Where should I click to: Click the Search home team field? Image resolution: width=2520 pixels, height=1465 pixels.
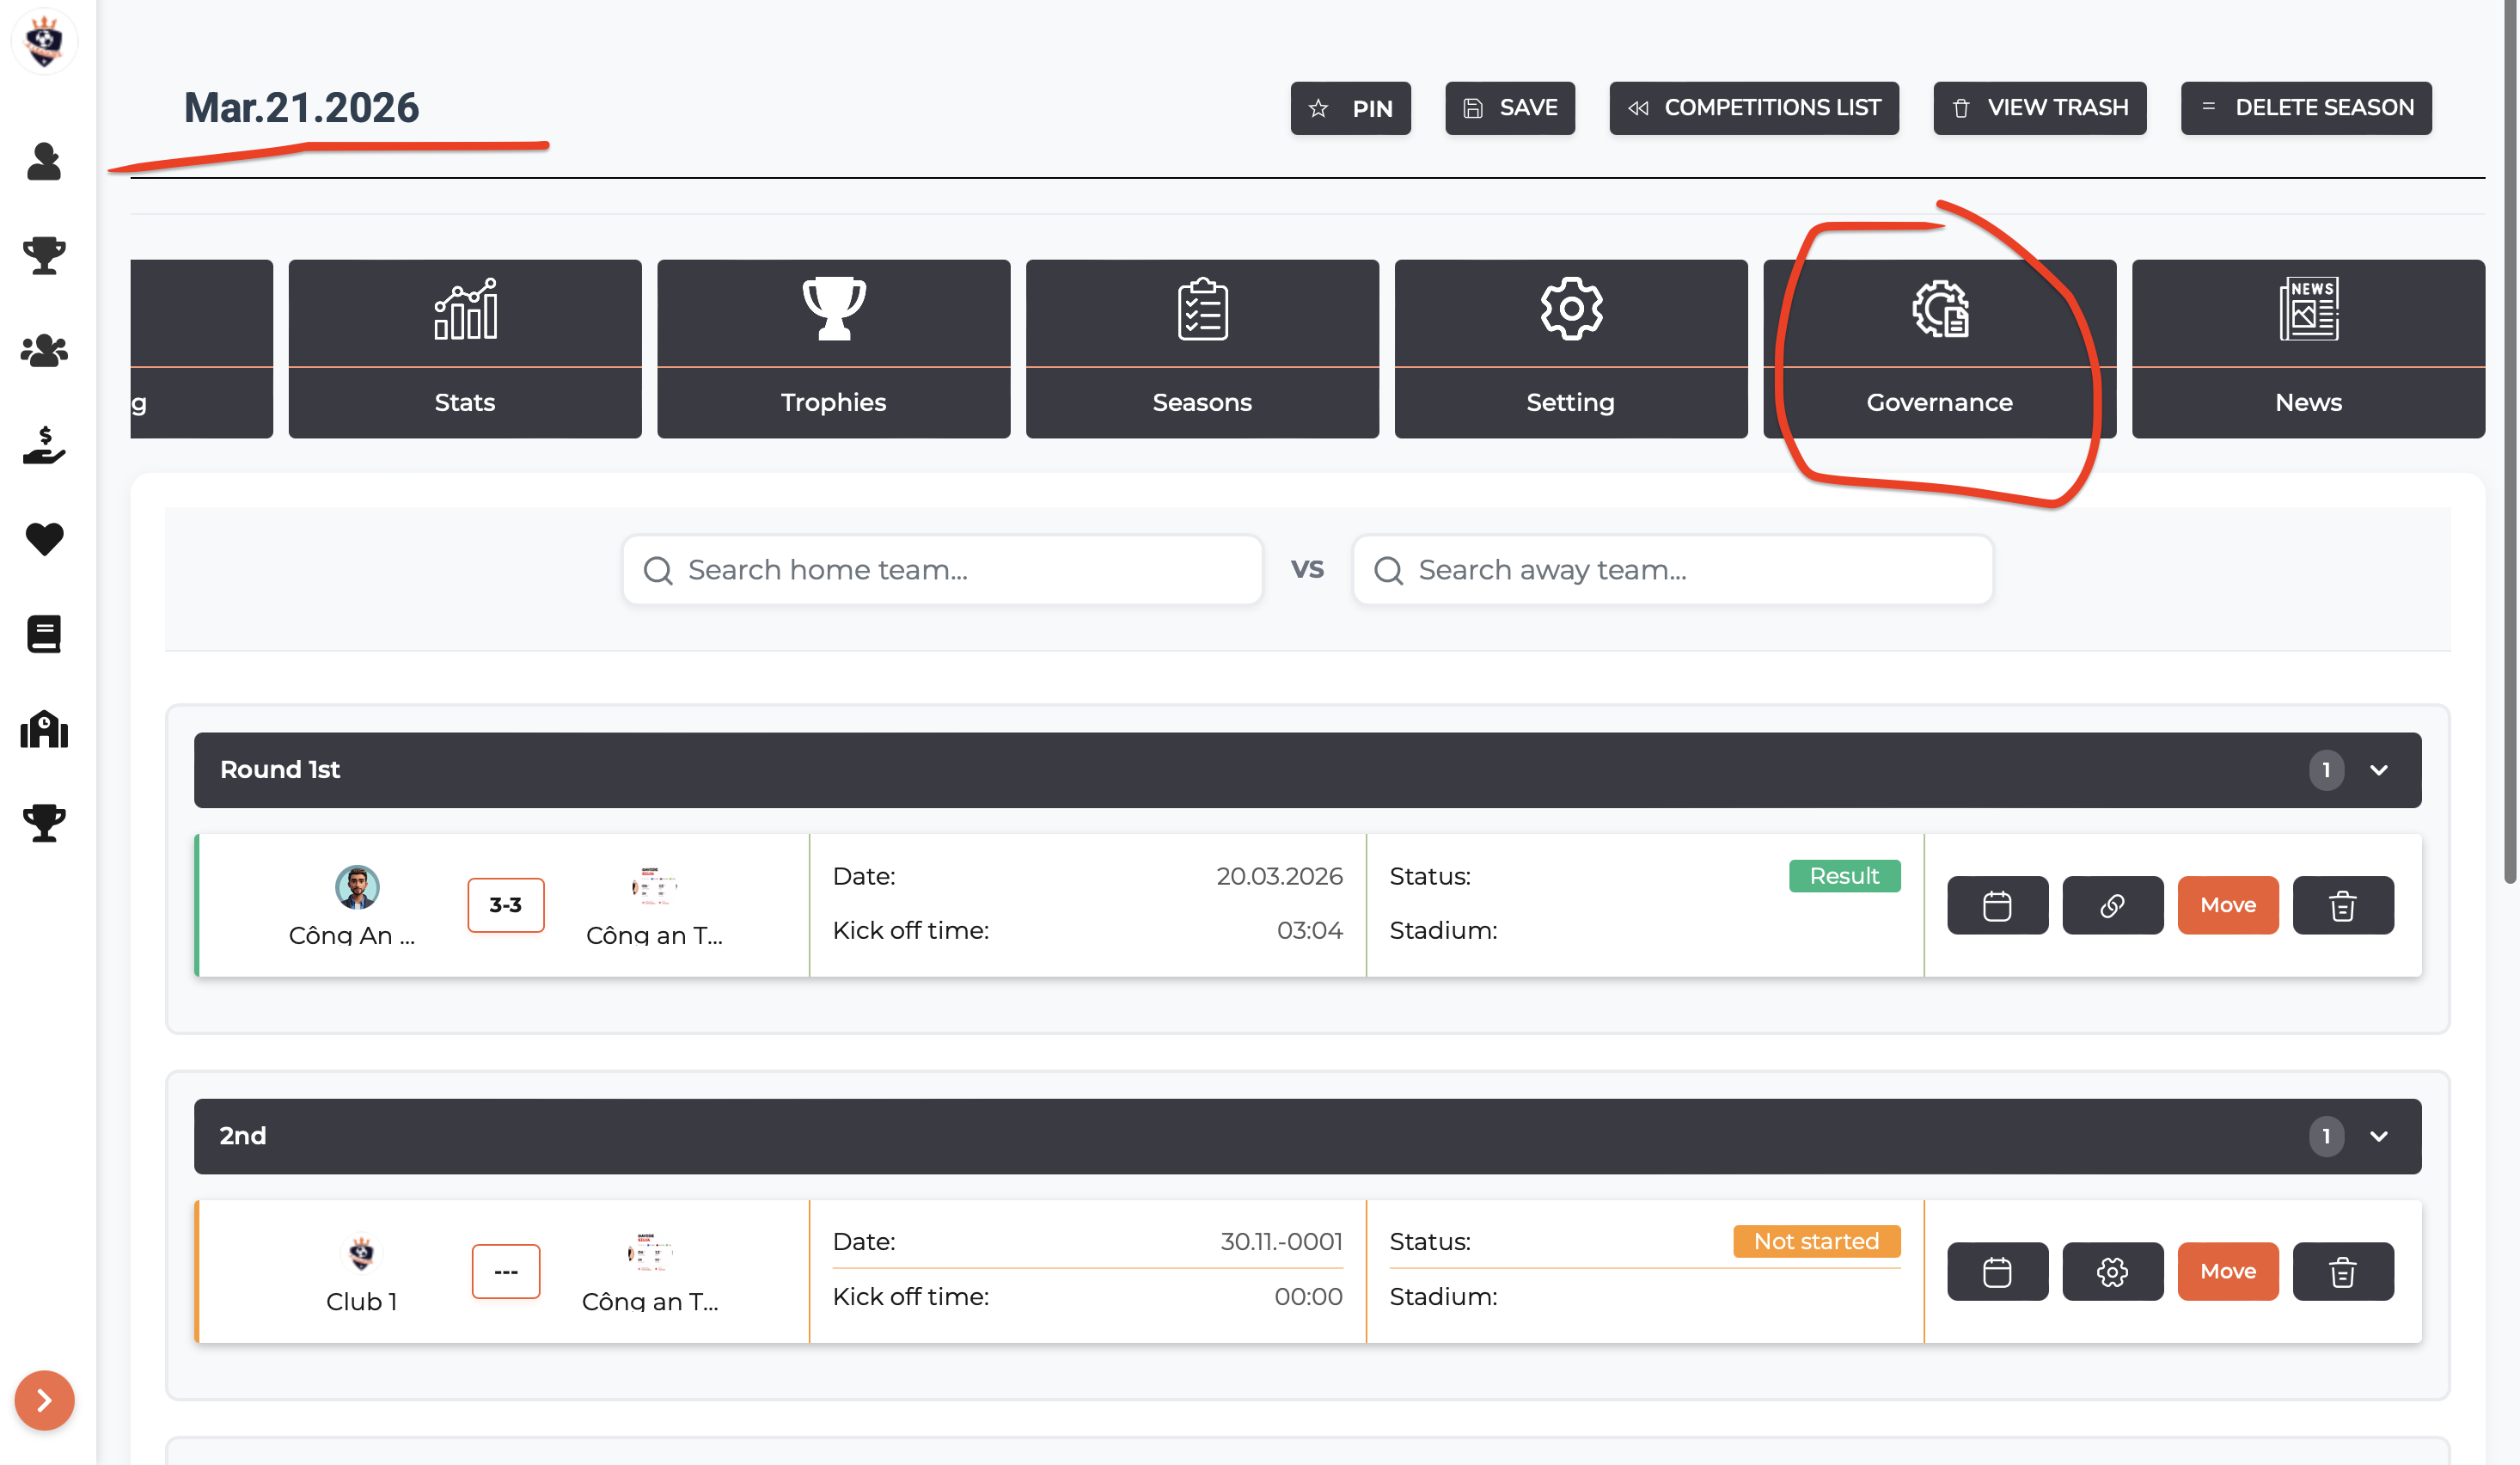click(x=941, y=570)
